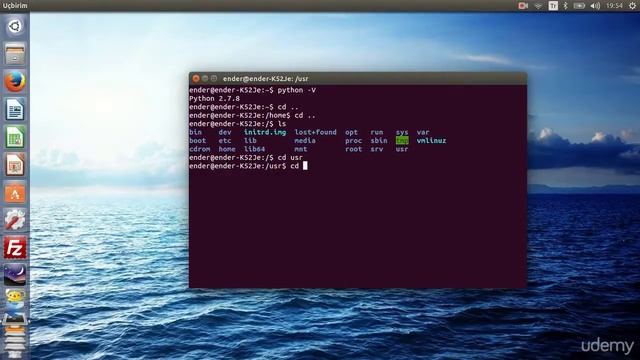
Task: Maximize the terminal window
Action: [x=214, y=78]
